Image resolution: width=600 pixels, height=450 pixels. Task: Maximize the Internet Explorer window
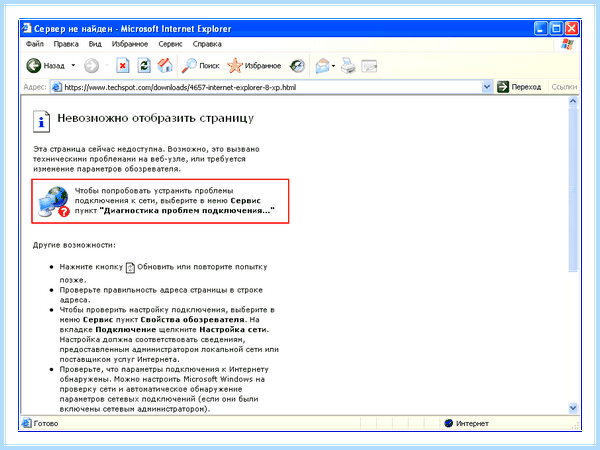(556, 29)
